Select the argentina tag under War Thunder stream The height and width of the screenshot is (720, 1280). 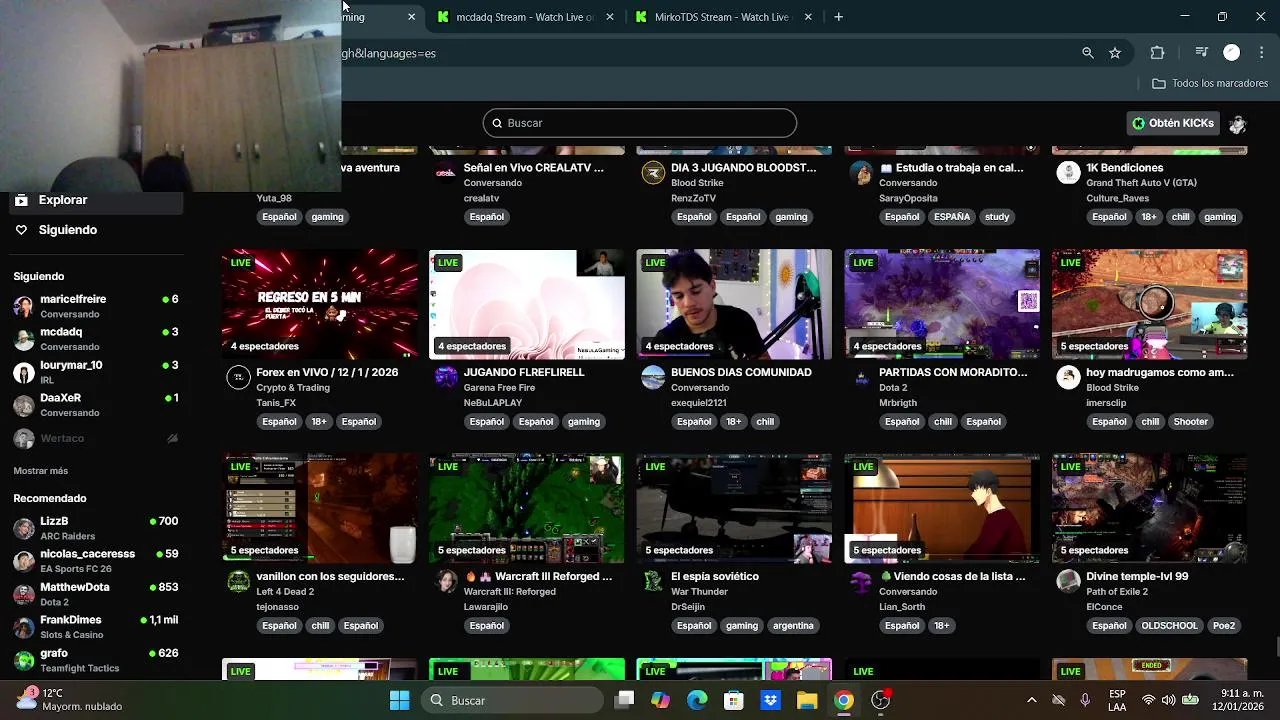(793, 626)
